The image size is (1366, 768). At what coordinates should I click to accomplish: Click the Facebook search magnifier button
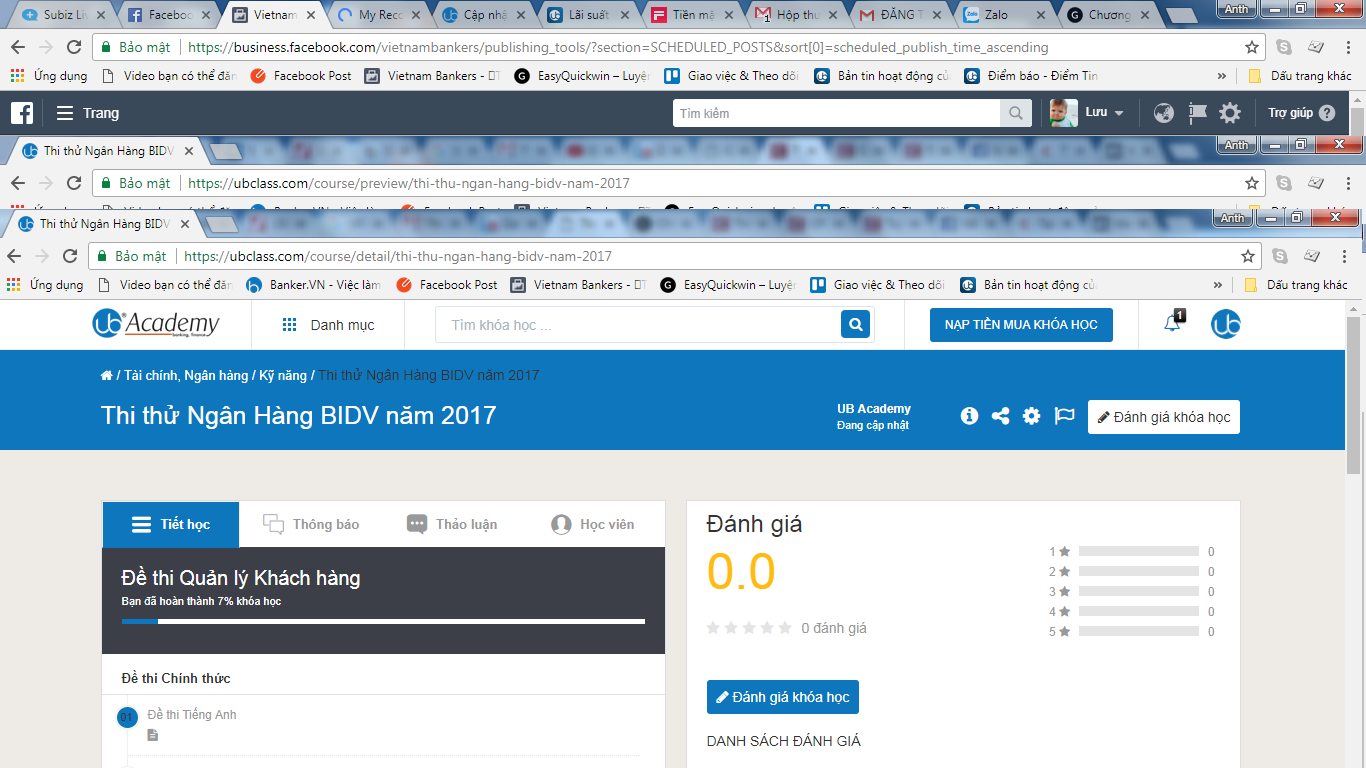(x=1016, y=113)
